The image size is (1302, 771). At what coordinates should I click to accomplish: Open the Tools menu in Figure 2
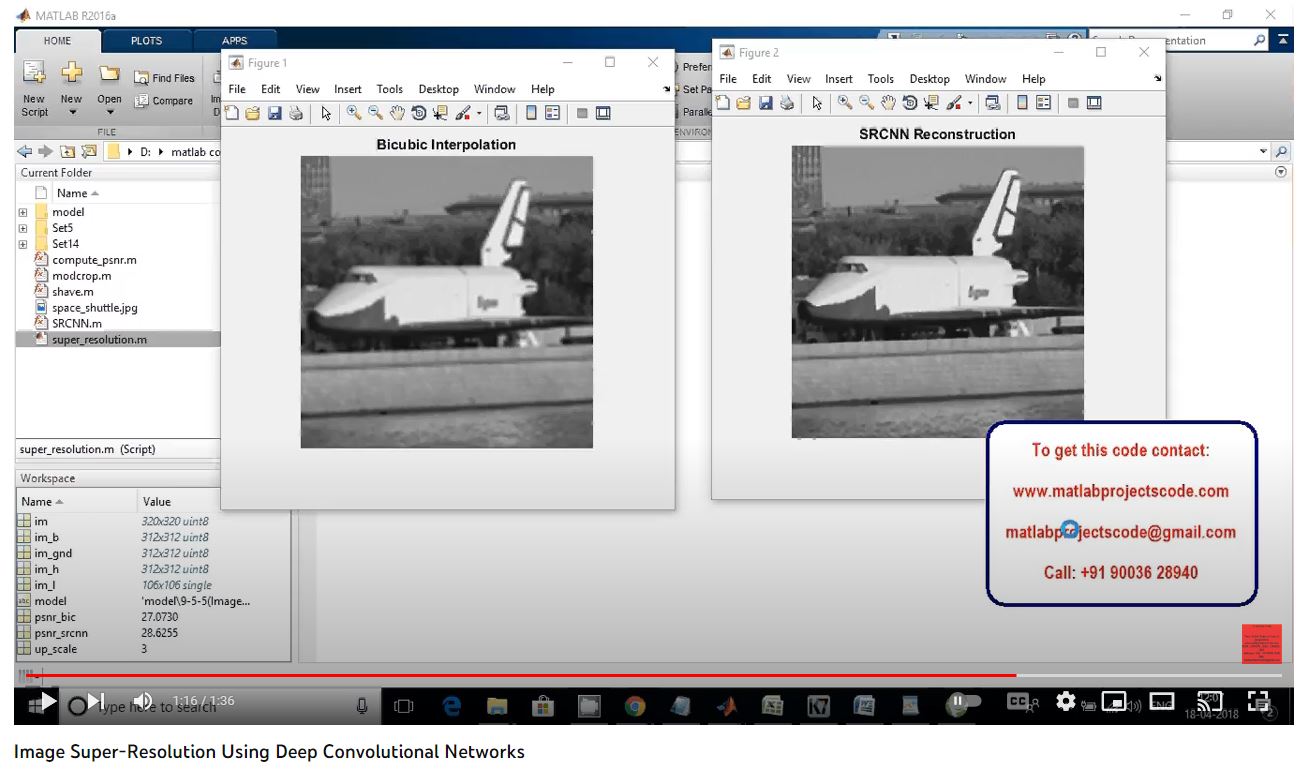(x=880, y=79)
